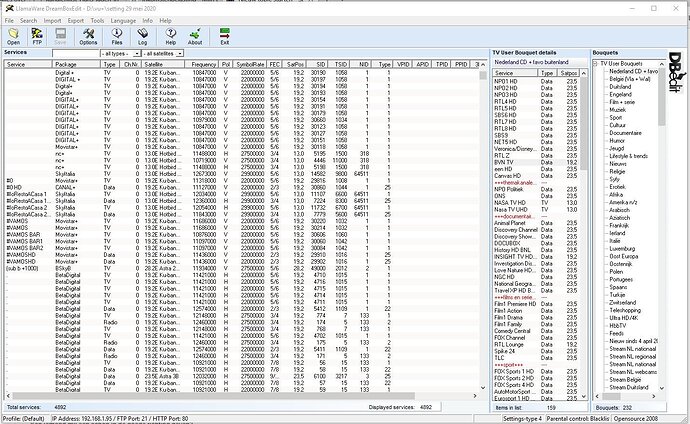Select the Stream Duitsland bouquet
690x424 pixels.
[x=629, y=387]
